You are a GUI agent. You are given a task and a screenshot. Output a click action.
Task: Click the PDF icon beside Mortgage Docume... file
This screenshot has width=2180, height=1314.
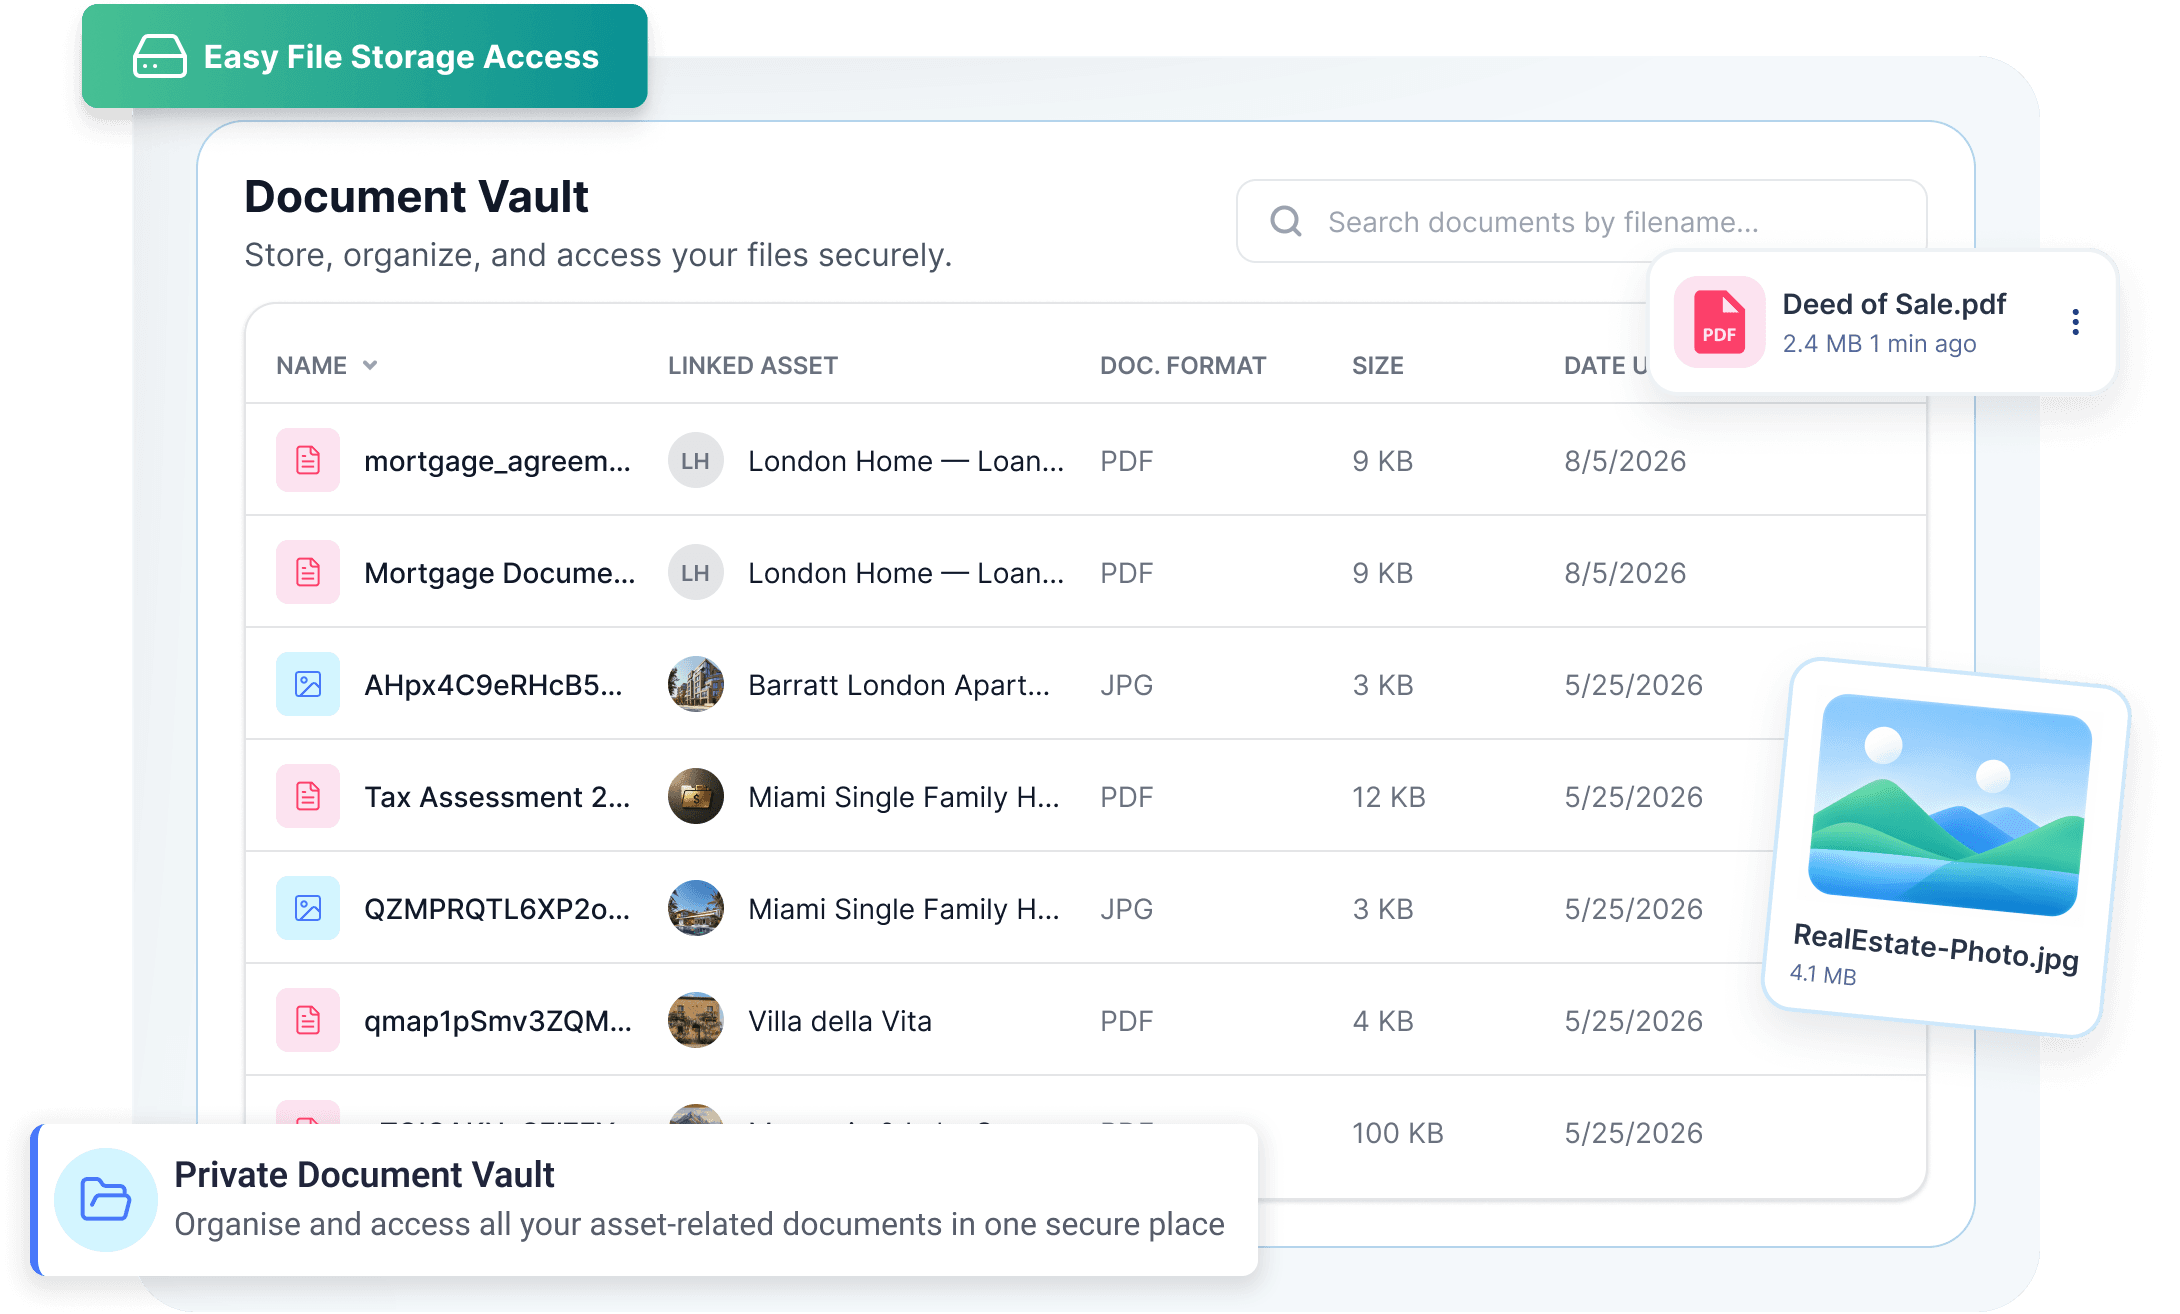click(308, 572)
